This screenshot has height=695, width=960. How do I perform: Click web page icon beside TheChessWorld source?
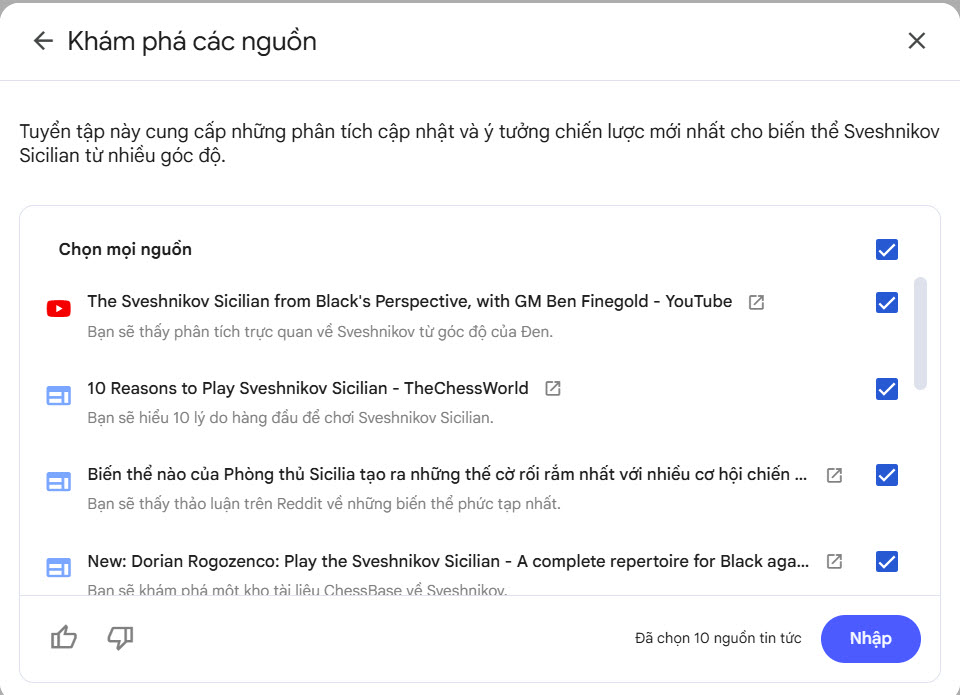[x=59, y=396]
